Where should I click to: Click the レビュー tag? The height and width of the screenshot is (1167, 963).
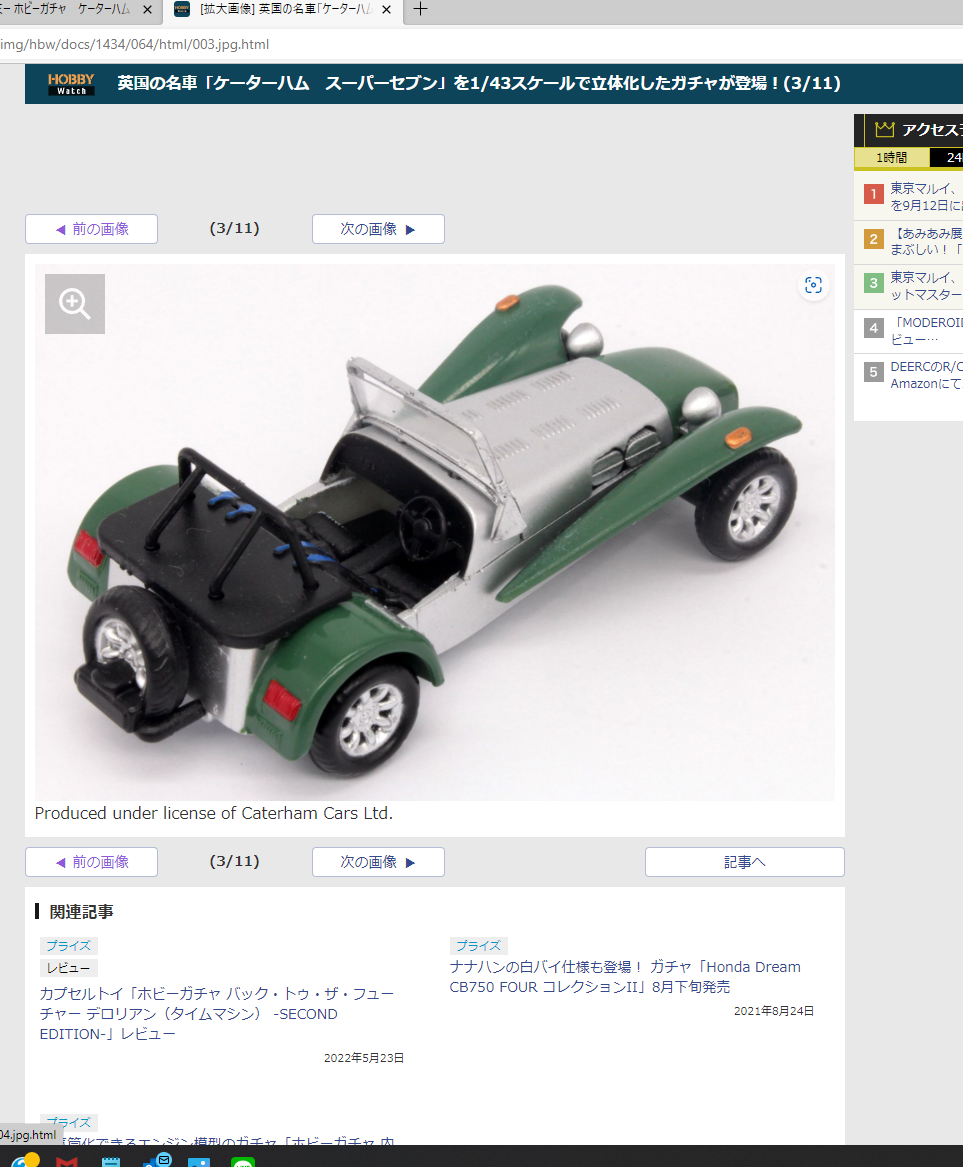68,968
